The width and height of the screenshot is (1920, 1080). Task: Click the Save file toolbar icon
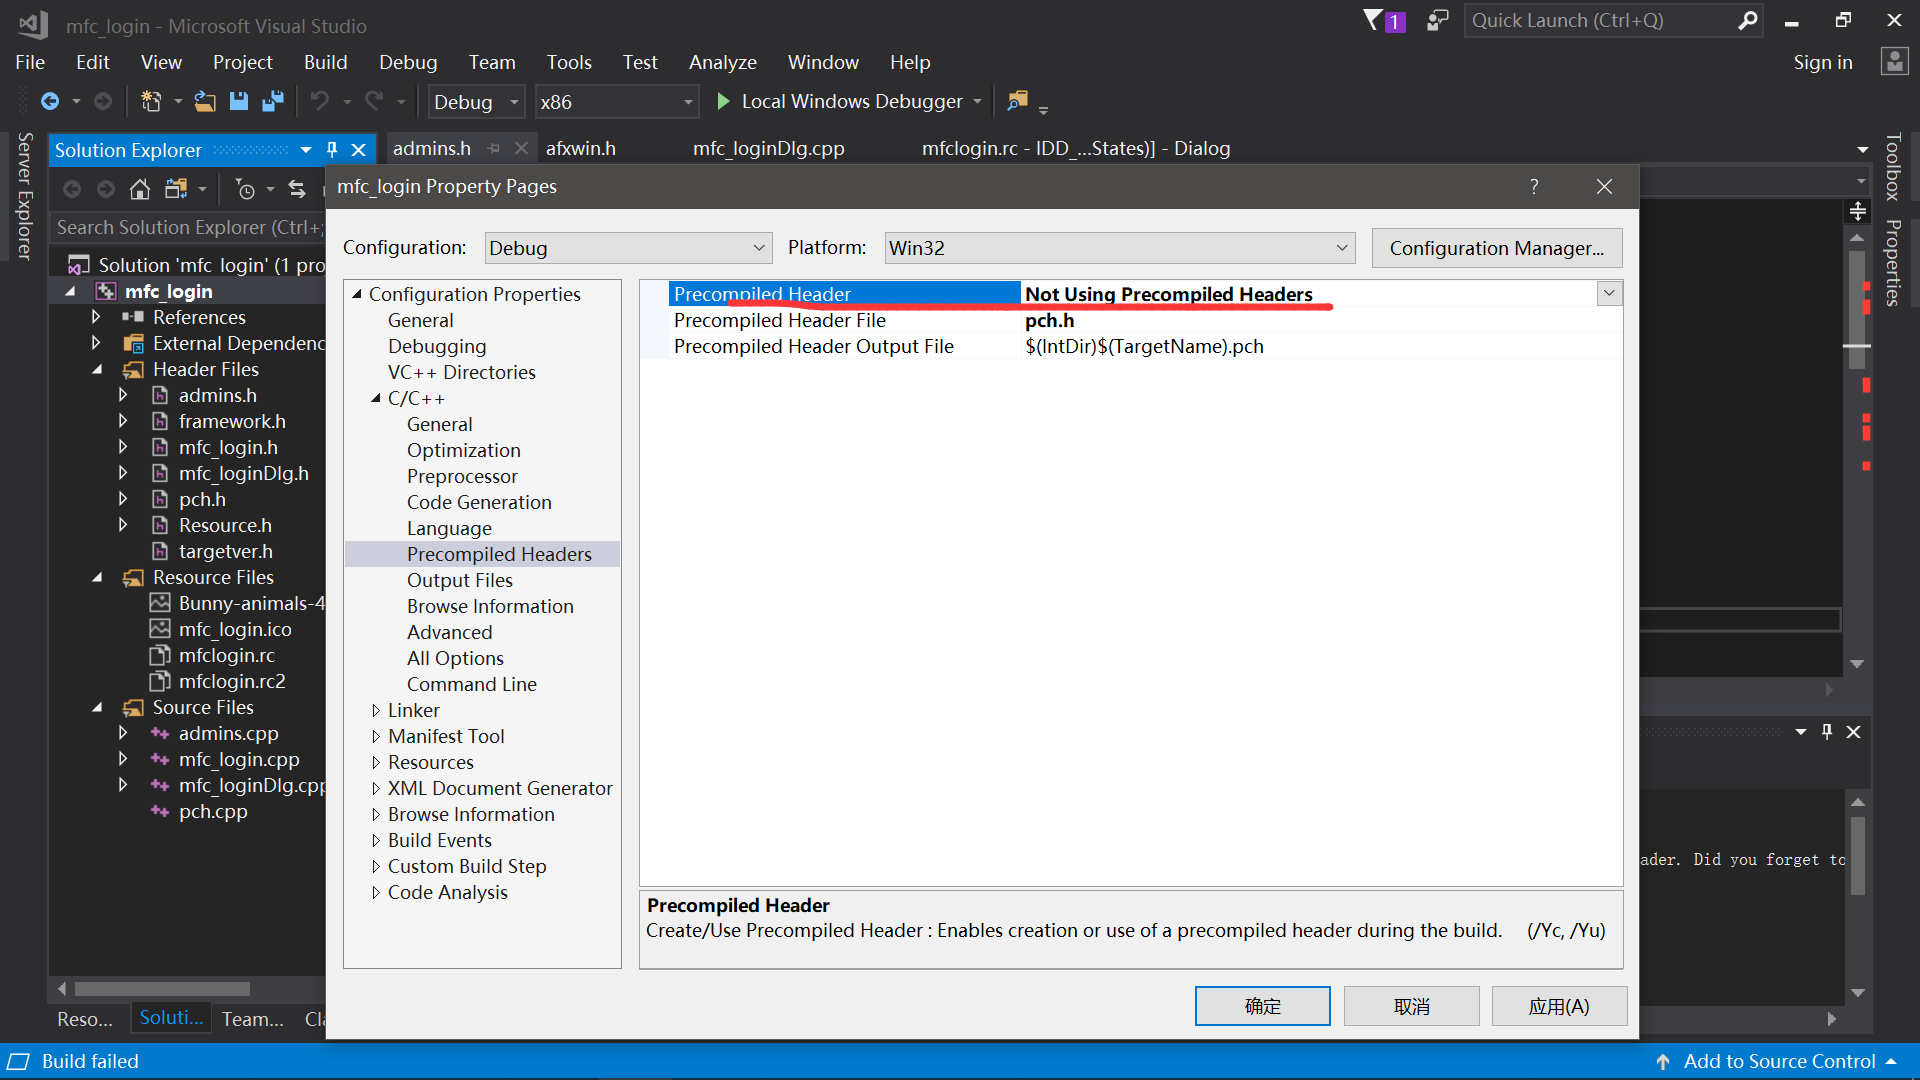(x=238, y=101)
